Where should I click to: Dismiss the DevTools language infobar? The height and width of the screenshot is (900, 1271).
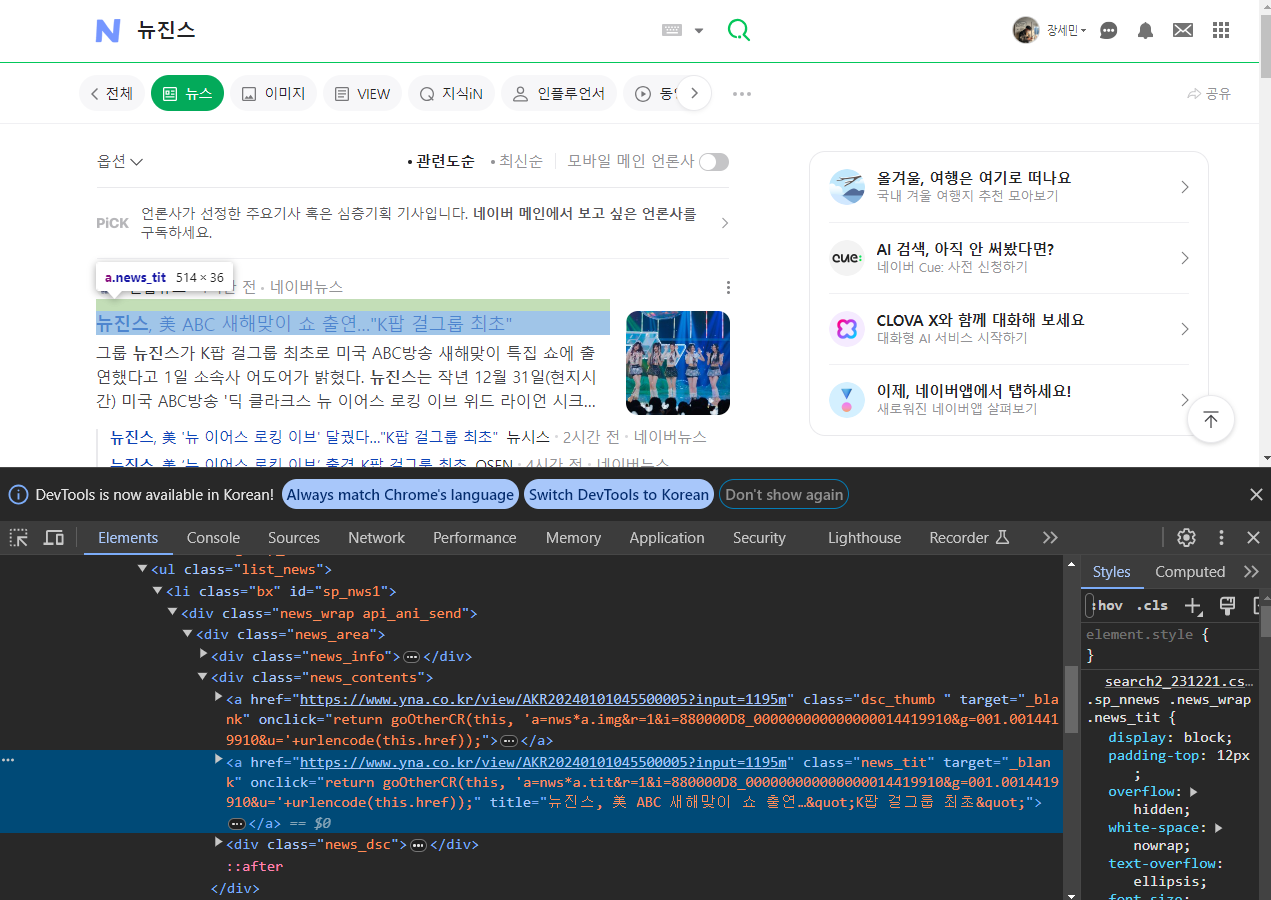click(1256, 494)
